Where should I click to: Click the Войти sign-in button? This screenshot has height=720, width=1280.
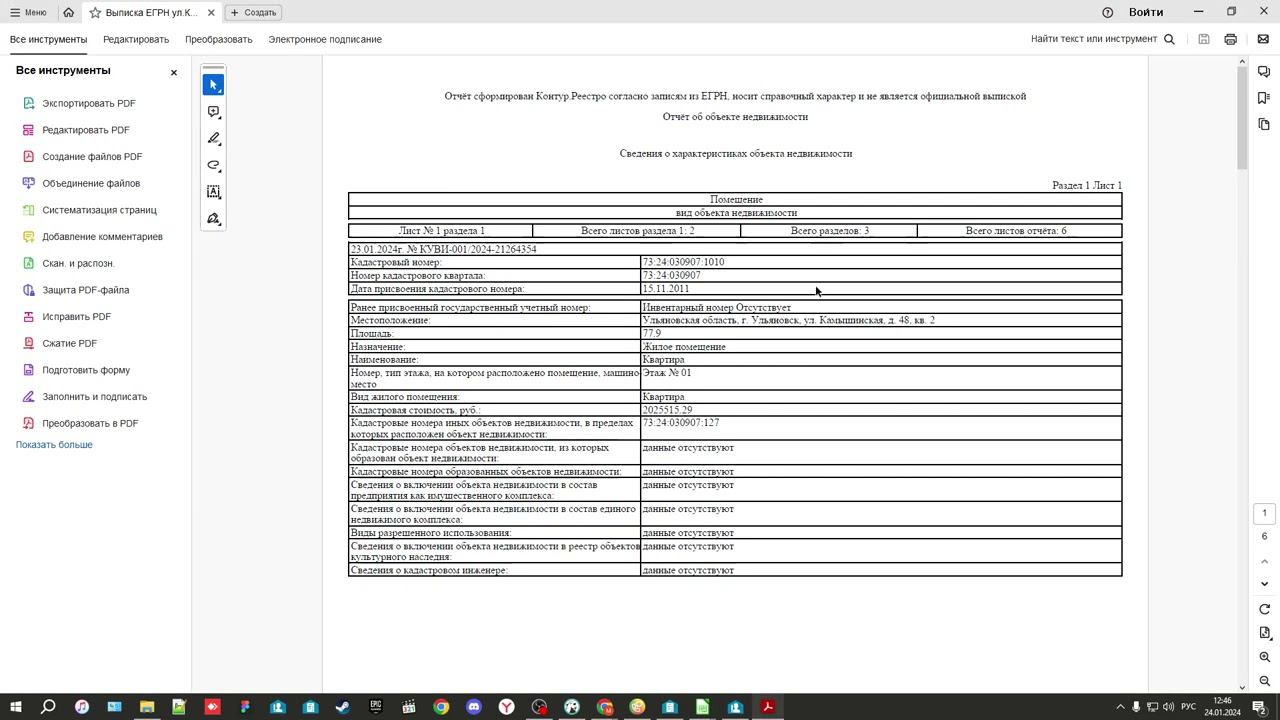click(x=1146, y=12)
